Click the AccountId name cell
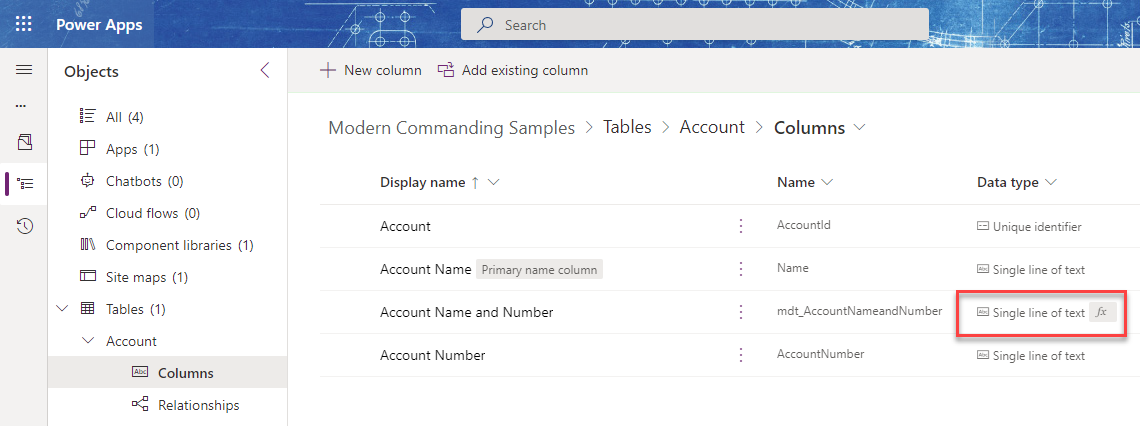1140x426 pixels. click(x=803, y=225)
